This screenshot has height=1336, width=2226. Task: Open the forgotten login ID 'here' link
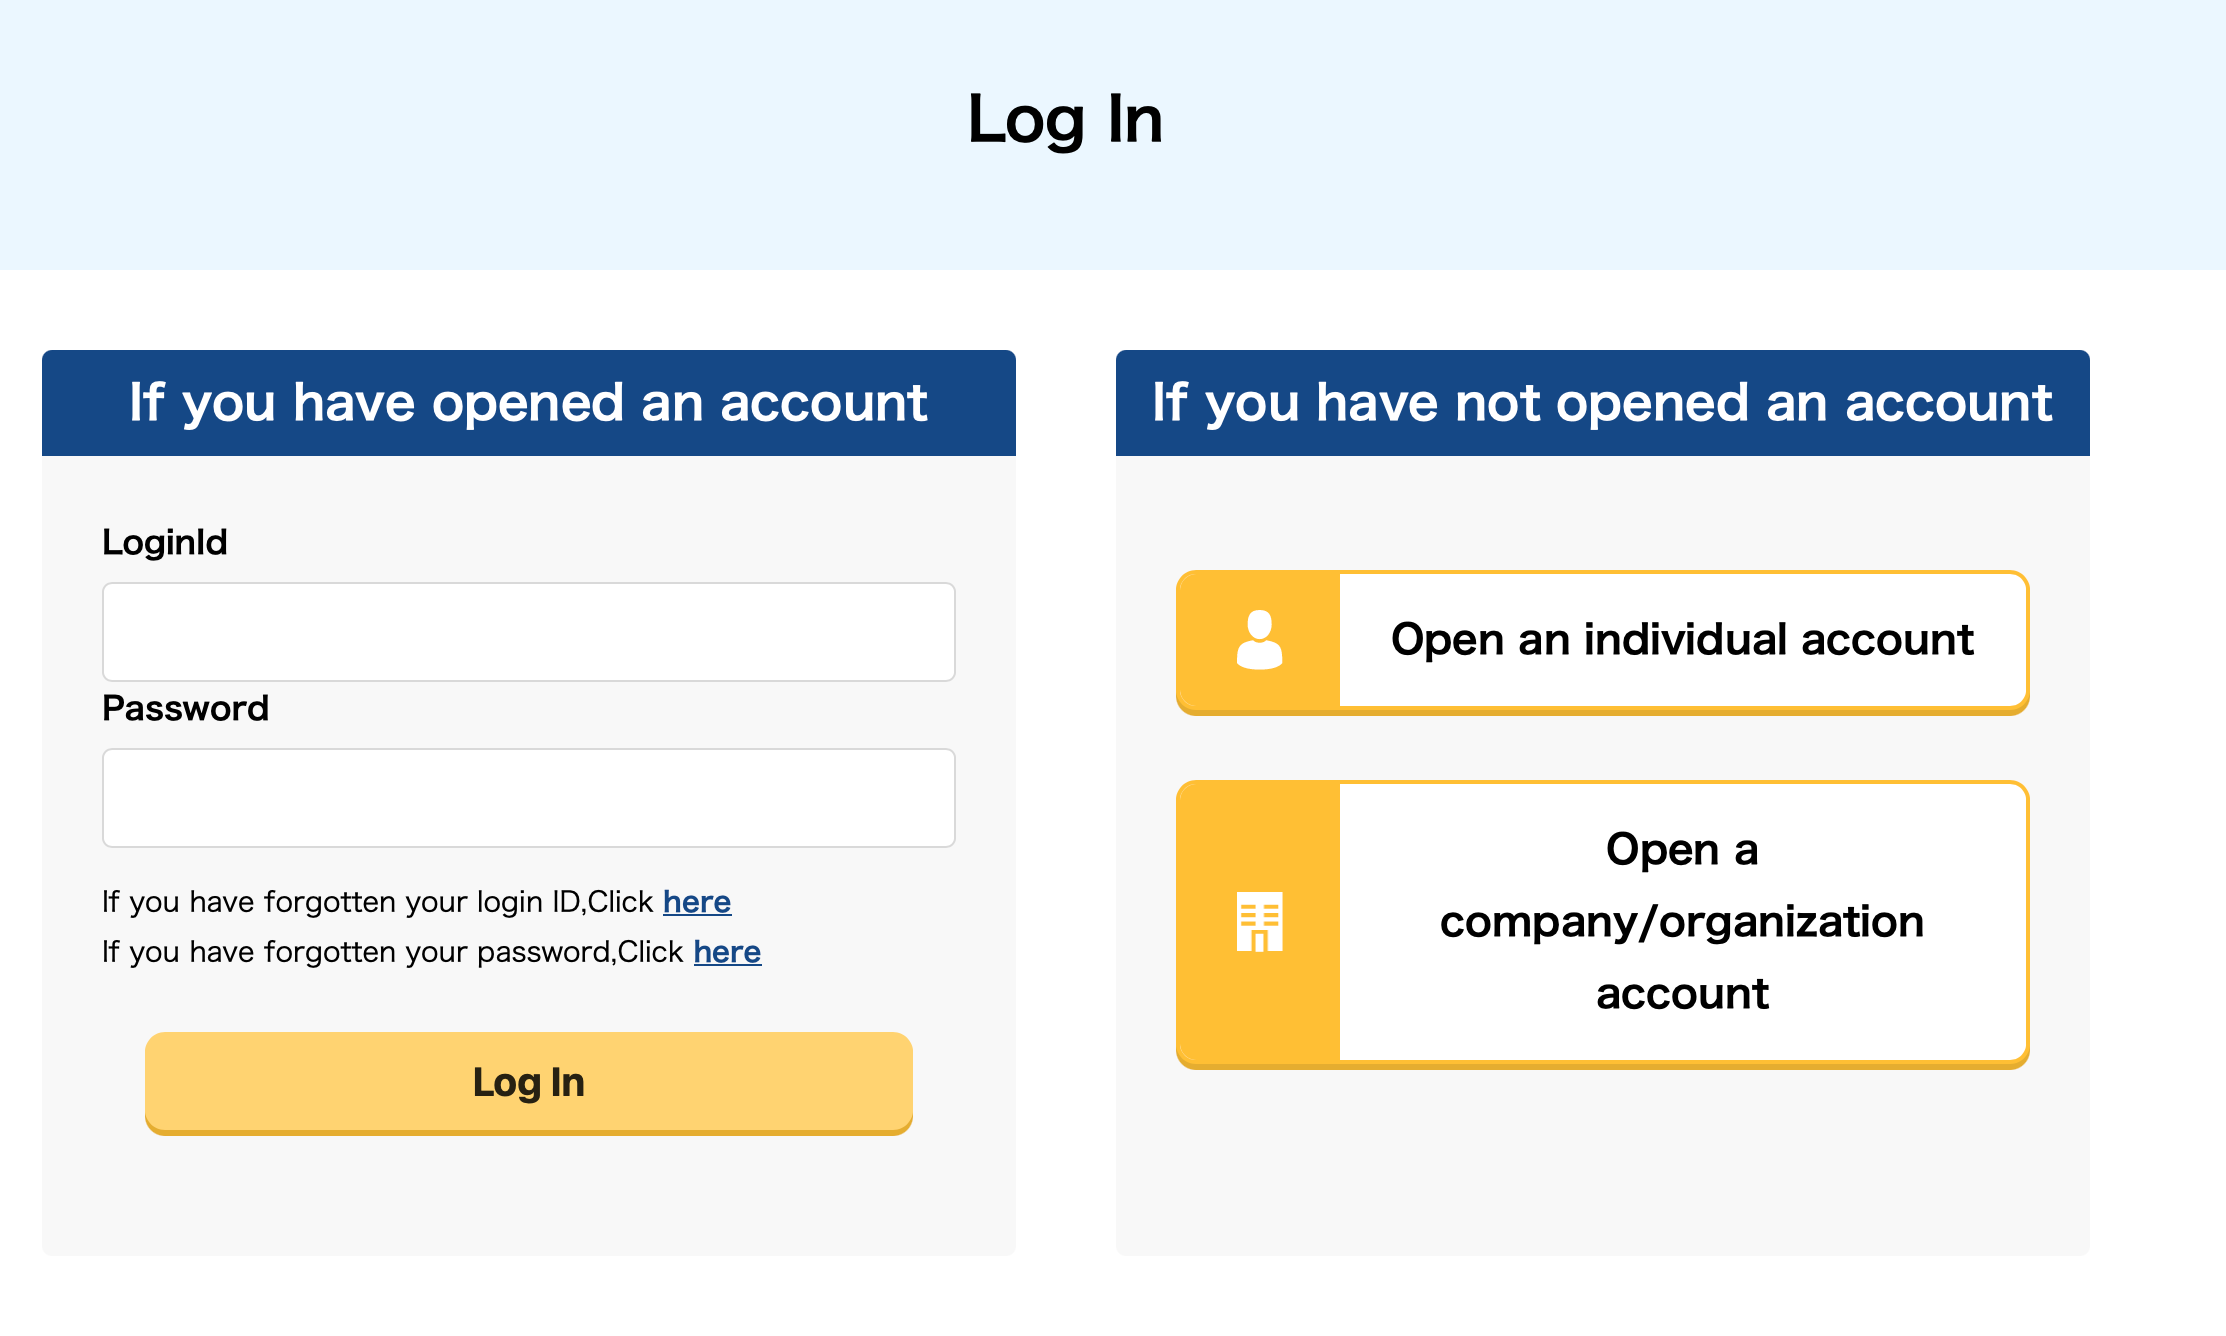(x=696, y=902)
